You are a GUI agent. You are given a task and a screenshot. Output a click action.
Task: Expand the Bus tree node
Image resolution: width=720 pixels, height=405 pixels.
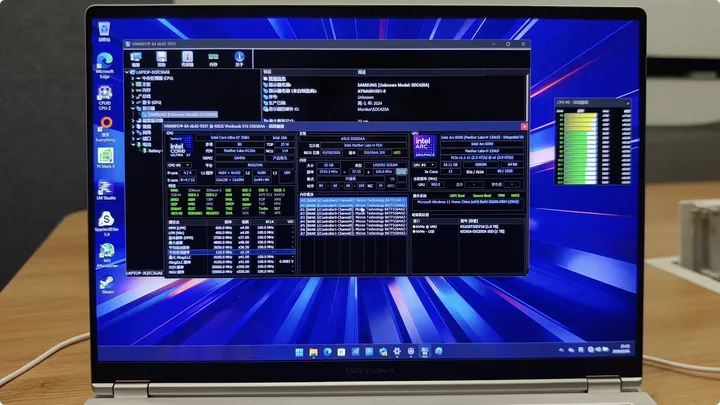(x=133, y=96)
